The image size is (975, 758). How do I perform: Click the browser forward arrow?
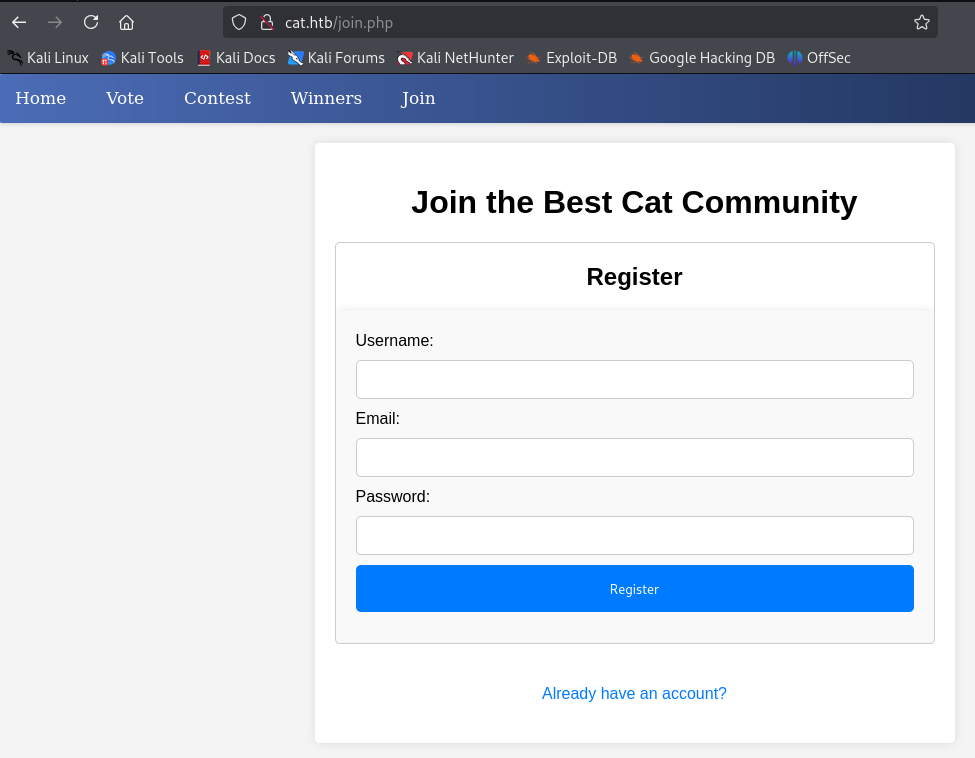click(55, 22)
